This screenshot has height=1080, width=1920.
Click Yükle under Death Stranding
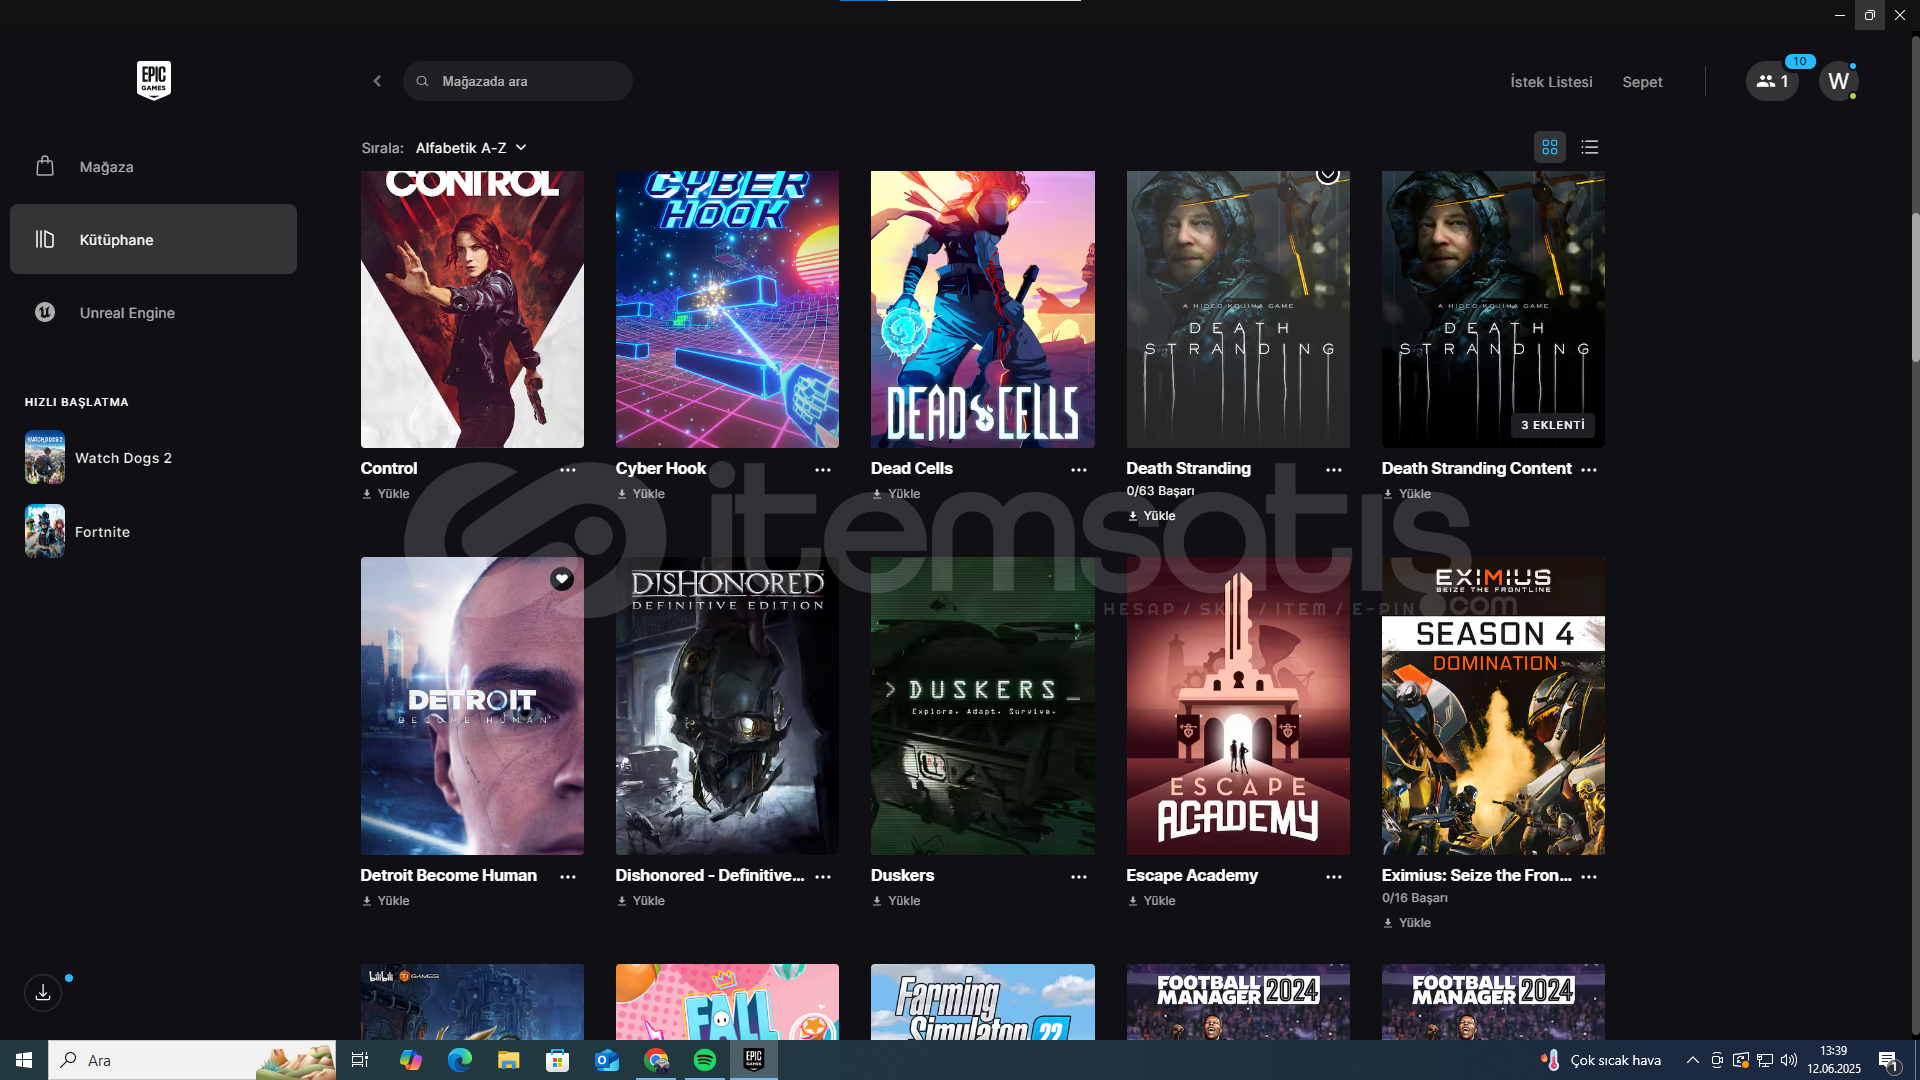[1151, 516]
